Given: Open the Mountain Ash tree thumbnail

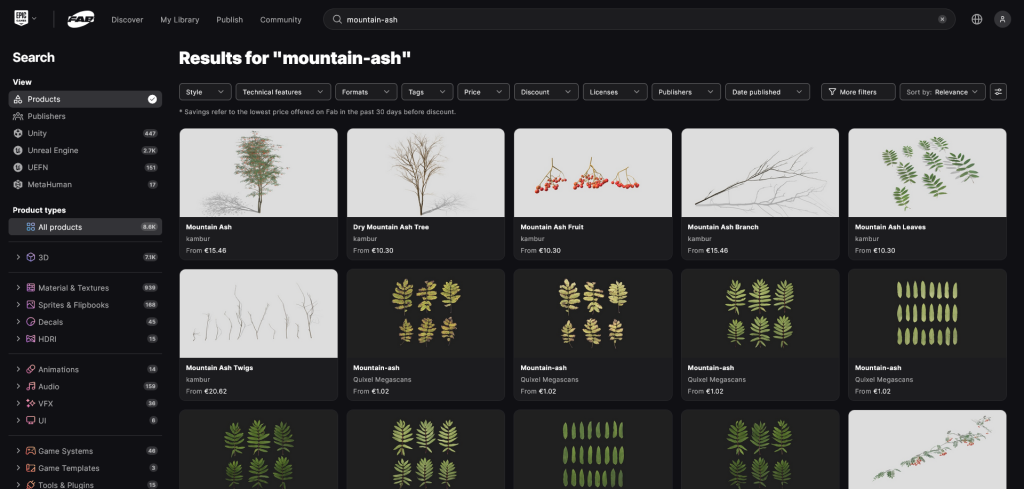Looking at the screenshot, I should tap(259, 172).
